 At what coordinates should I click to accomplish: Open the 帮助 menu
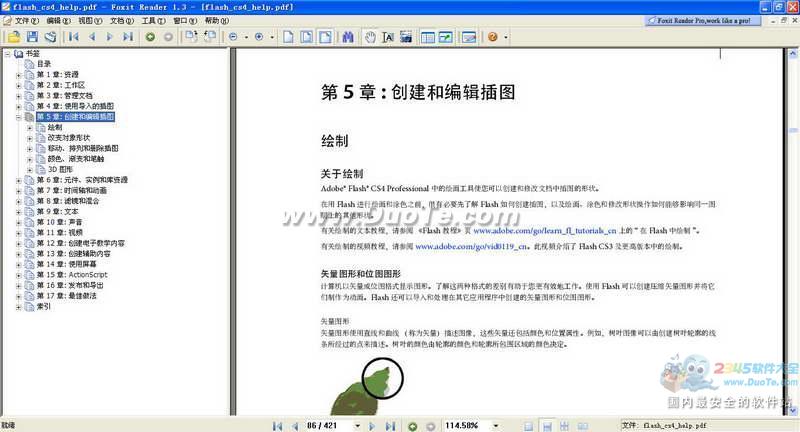coord(217,21)
